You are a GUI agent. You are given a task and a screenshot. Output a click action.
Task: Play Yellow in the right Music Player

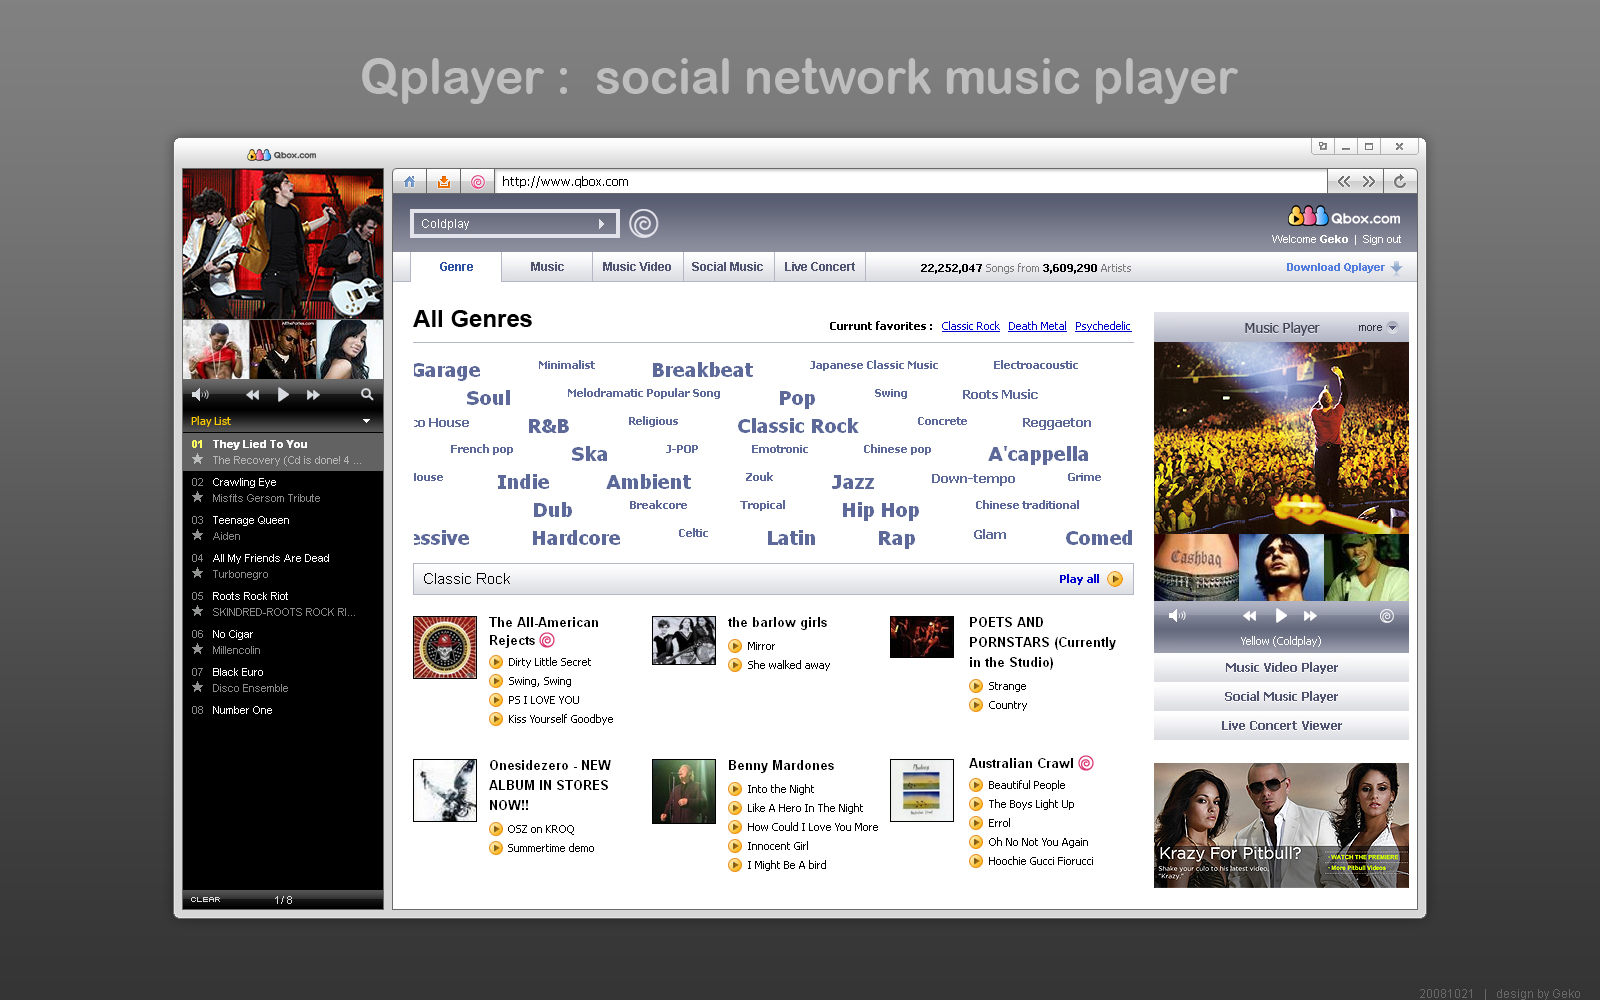(1281, 615)
